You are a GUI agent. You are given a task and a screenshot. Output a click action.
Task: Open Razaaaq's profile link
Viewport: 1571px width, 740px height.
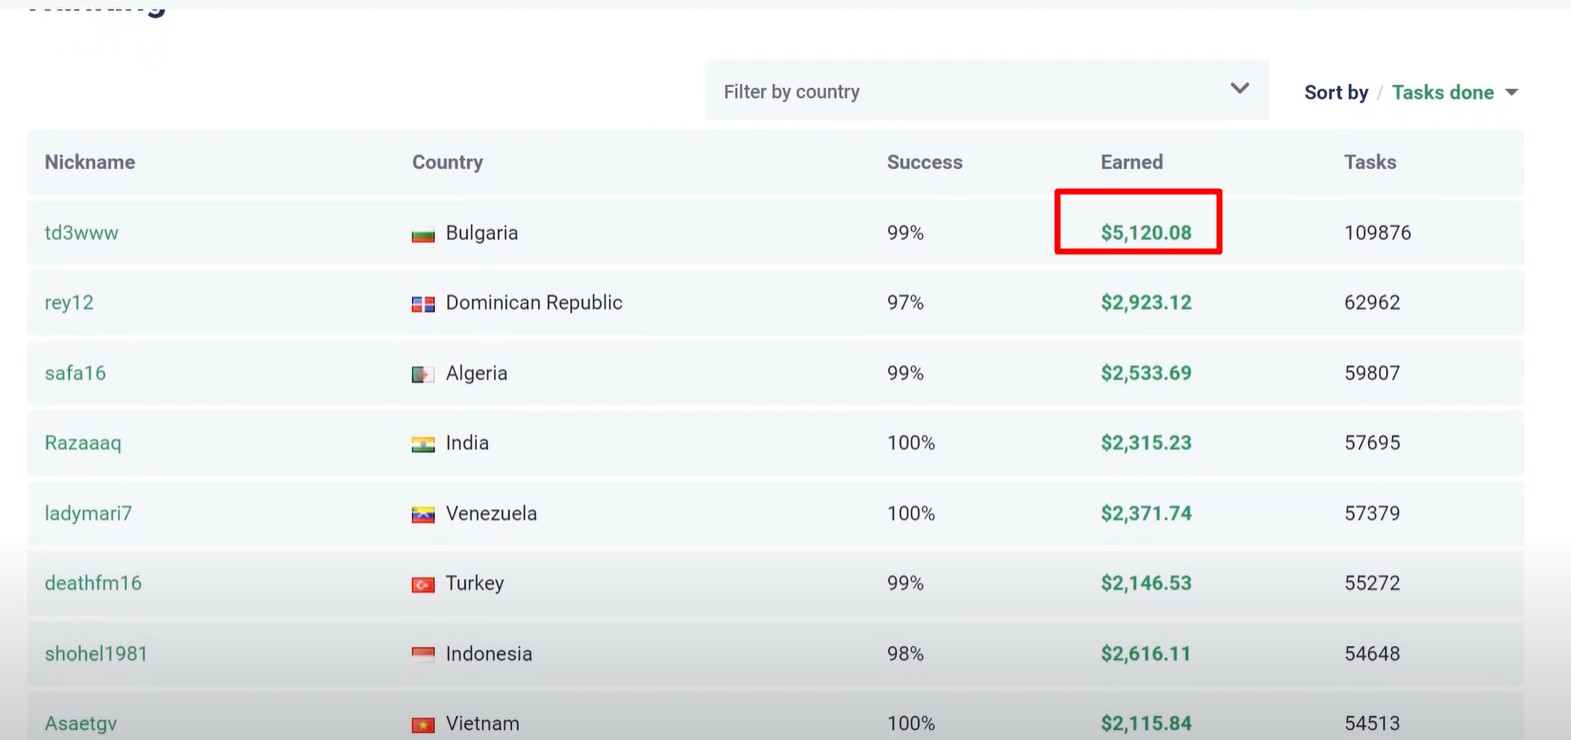[x=83, y=443]
